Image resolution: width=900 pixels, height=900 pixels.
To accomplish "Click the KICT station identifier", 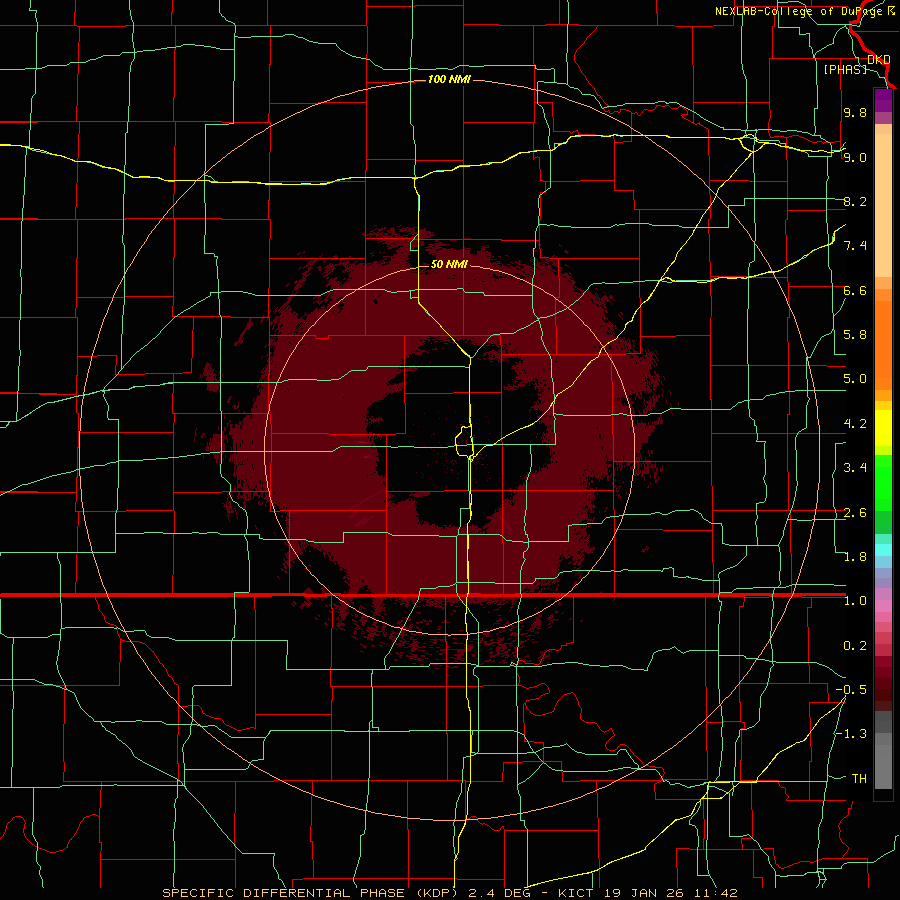I will pos(578,893).
